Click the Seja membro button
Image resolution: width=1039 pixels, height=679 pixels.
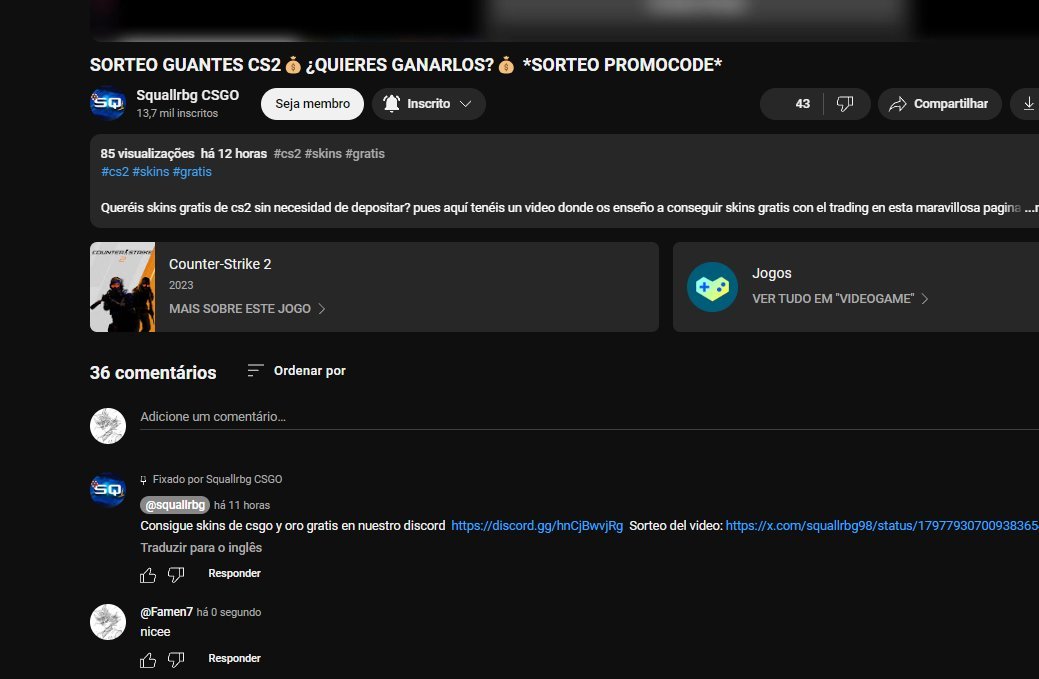(x=312, y=104)
